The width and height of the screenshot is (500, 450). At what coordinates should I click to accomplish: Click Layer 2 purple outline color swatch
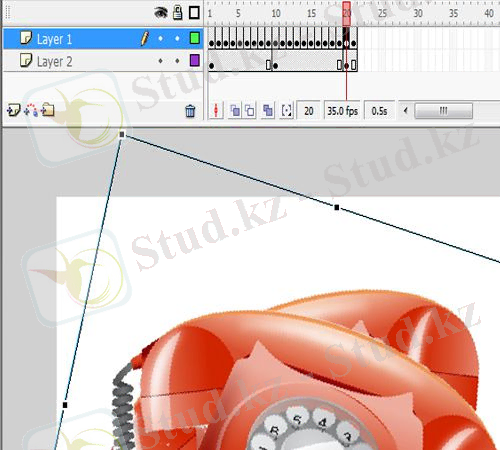click(195, 60)
